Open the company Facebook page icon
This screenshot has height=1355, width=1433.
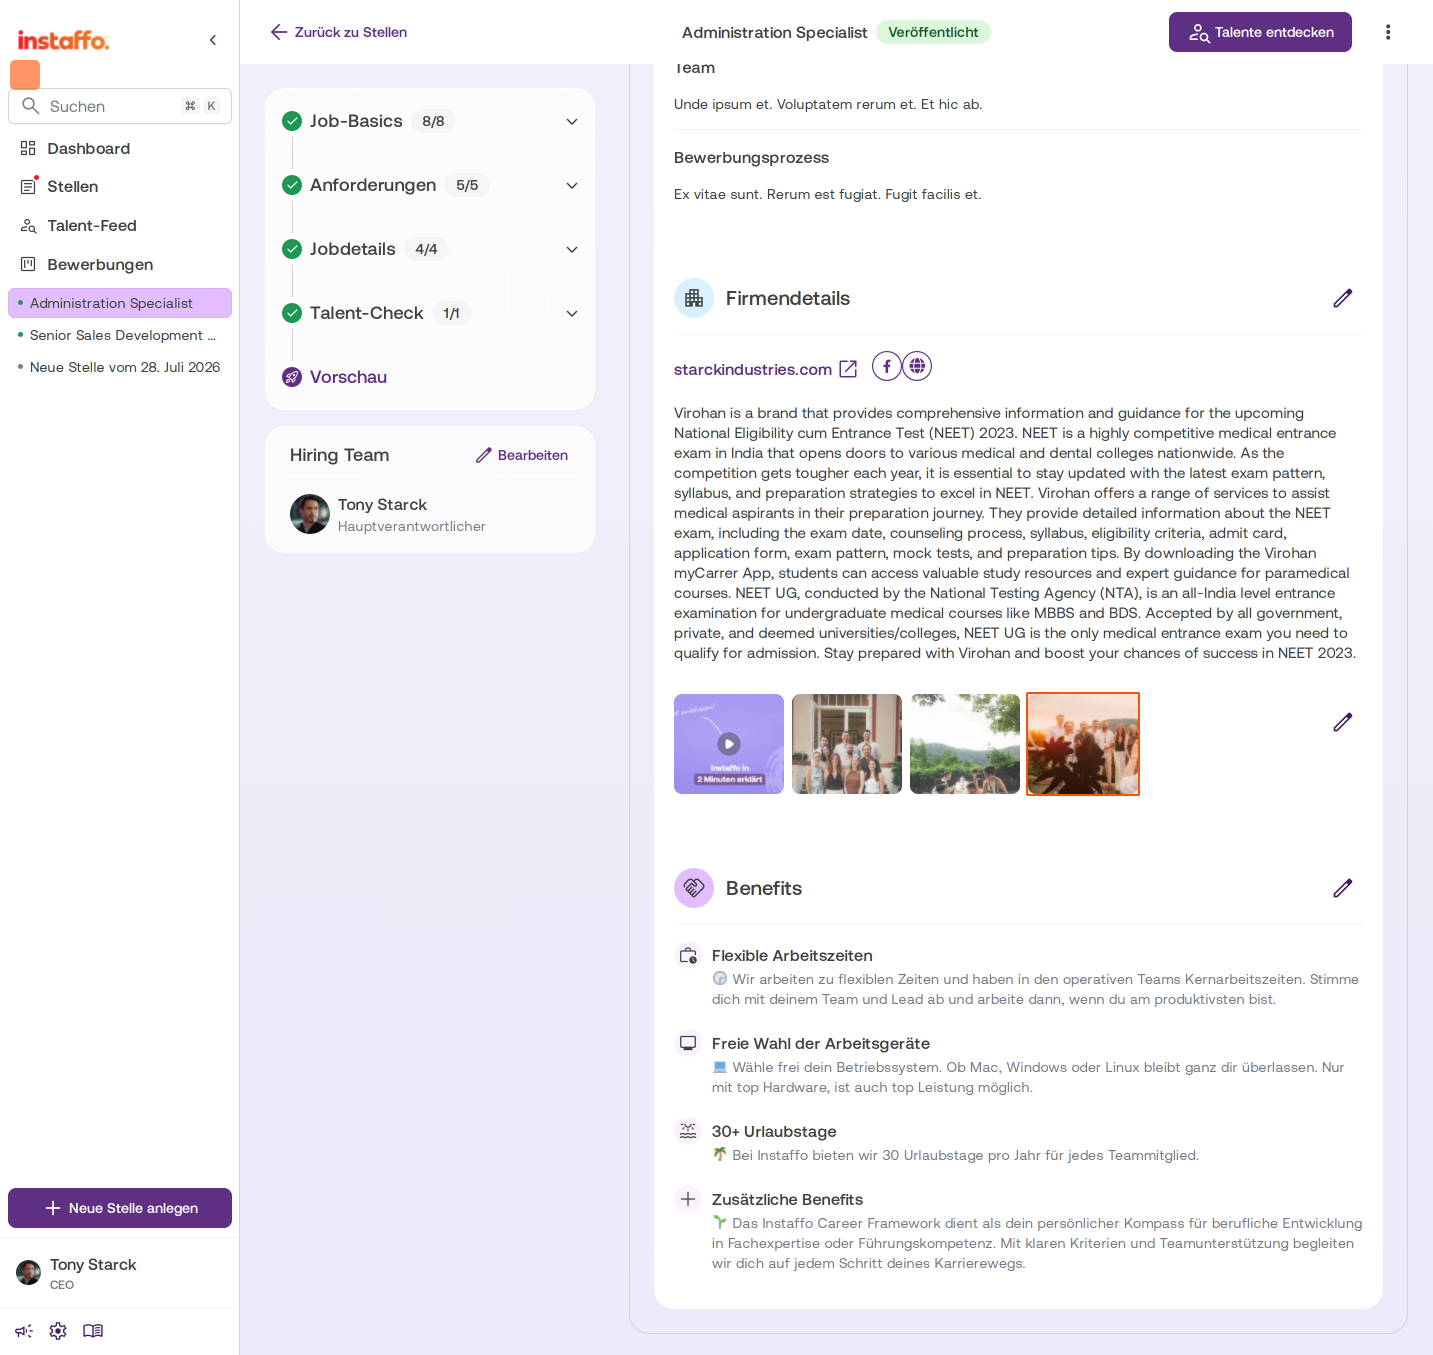887,366
